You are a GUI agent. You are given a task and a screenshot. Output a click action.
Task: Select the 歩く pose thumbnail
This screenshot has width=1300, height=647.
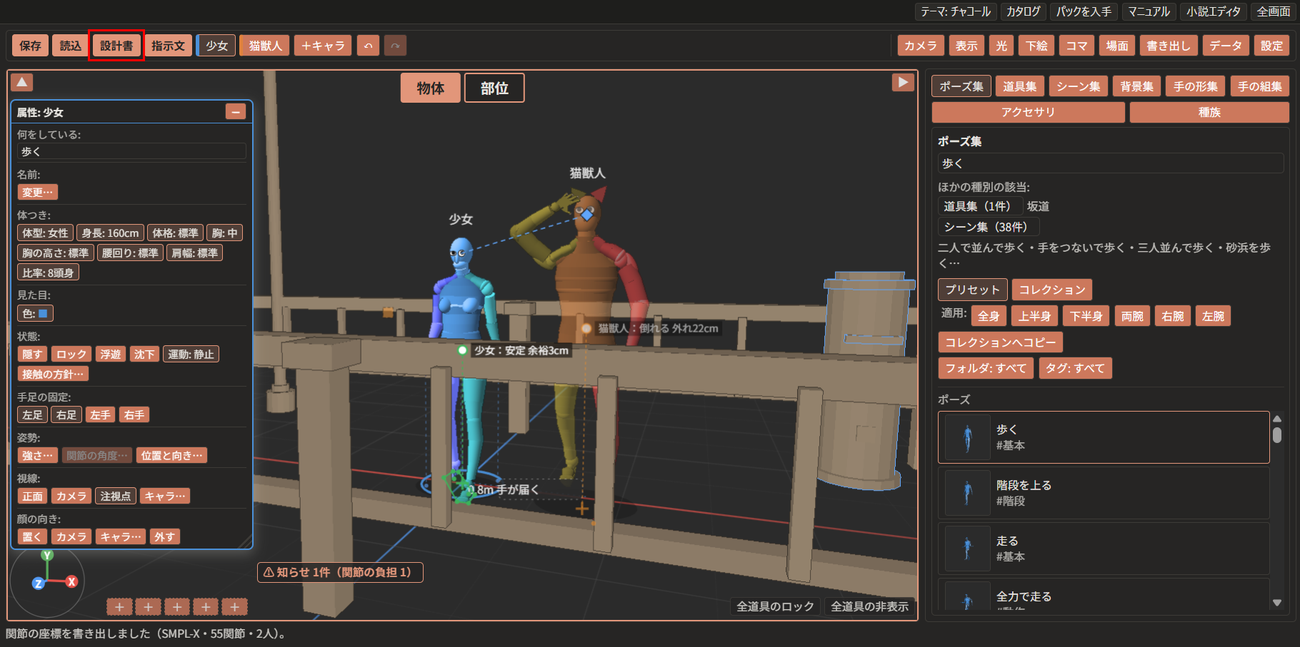click(x=967, y=437)
